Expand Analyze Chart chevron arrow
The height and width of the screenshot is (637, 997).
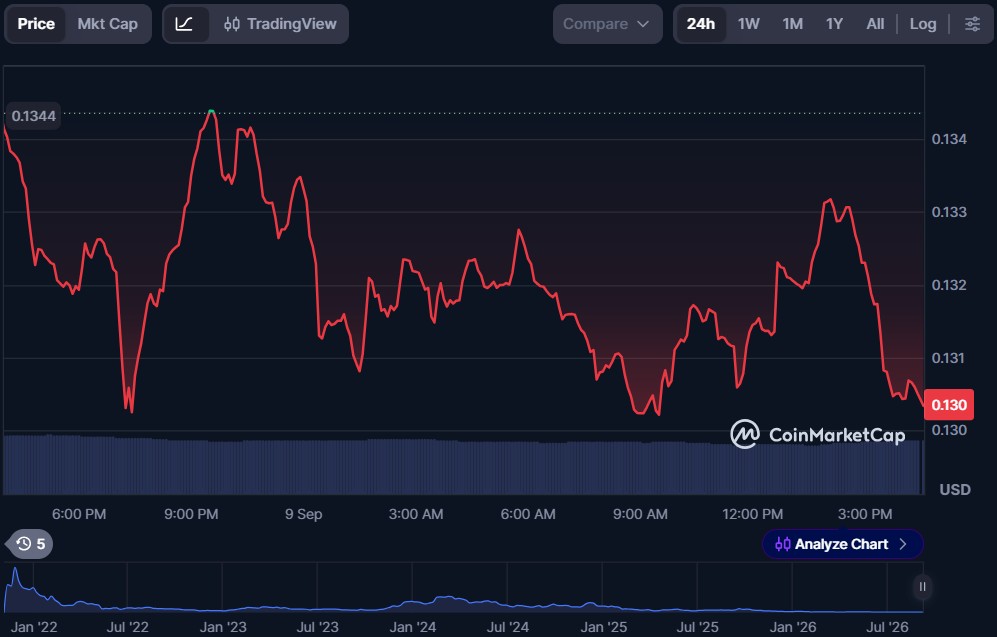click(903, 544)
